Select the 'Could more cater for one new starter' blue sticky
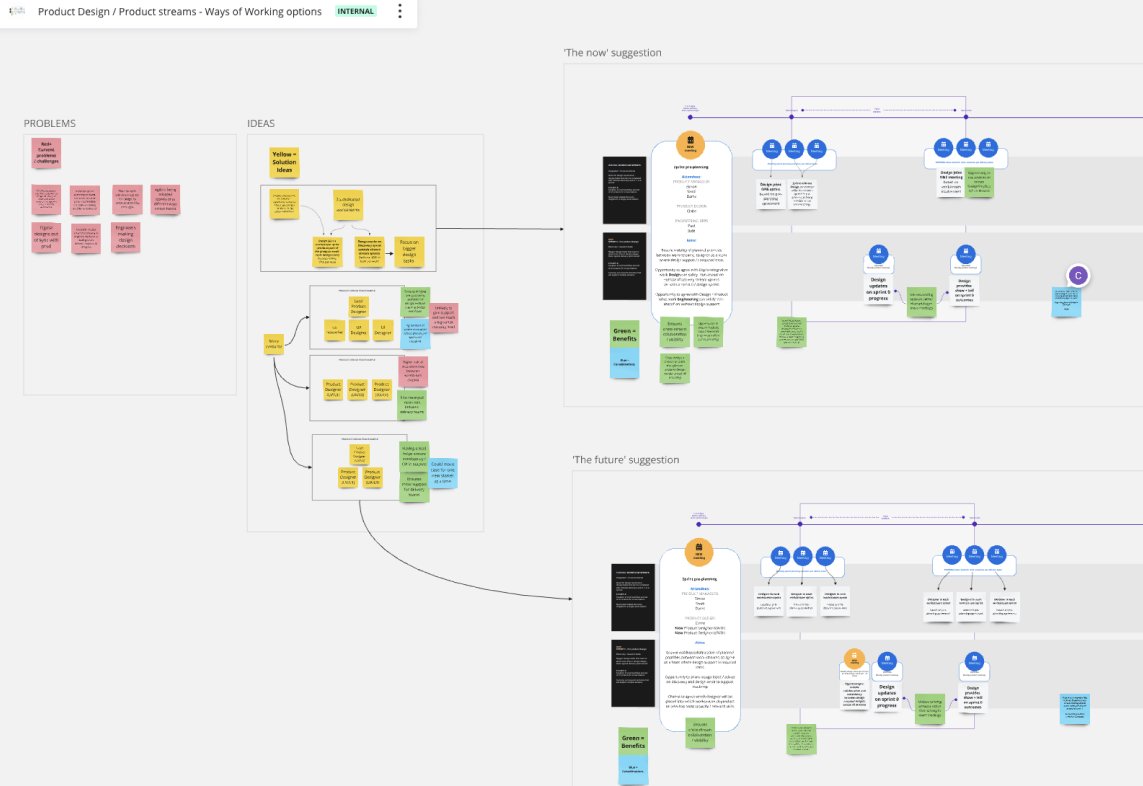This screenshot has height=786, width=1143. coord(442,472)
